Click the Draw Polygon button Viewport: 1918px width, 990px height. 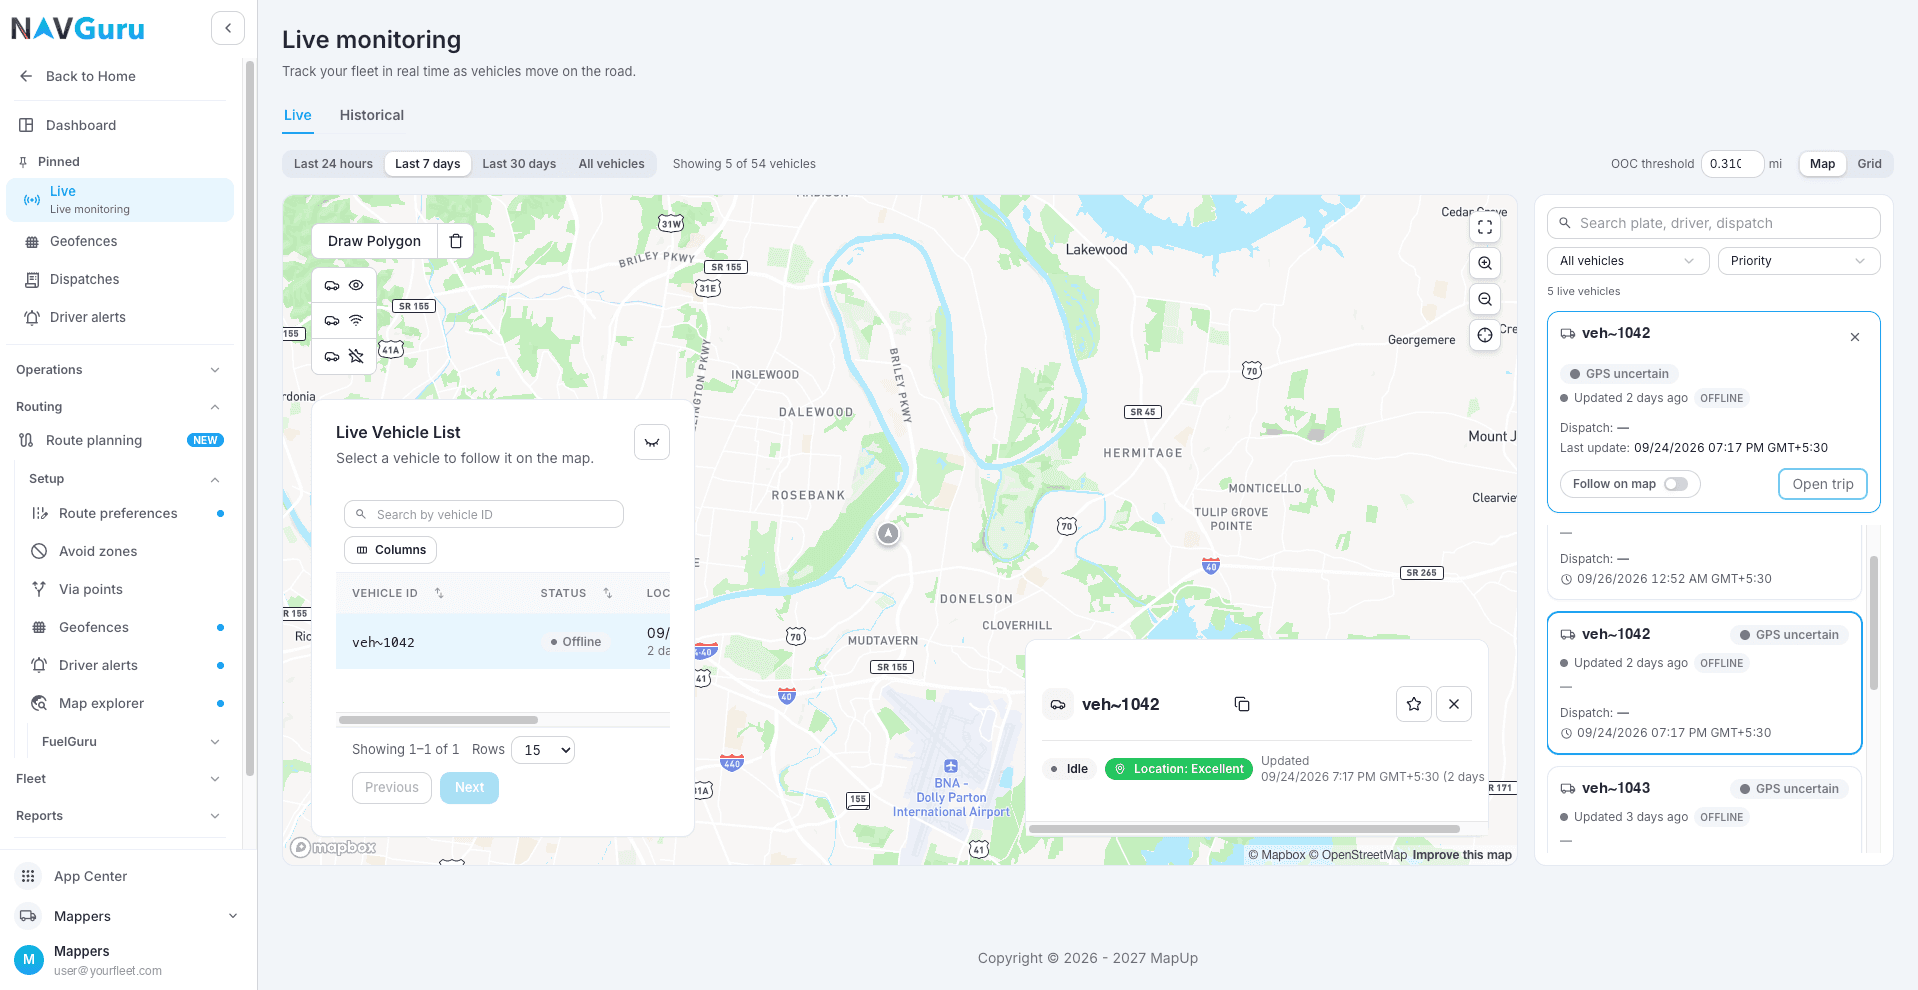coord(374,241)
